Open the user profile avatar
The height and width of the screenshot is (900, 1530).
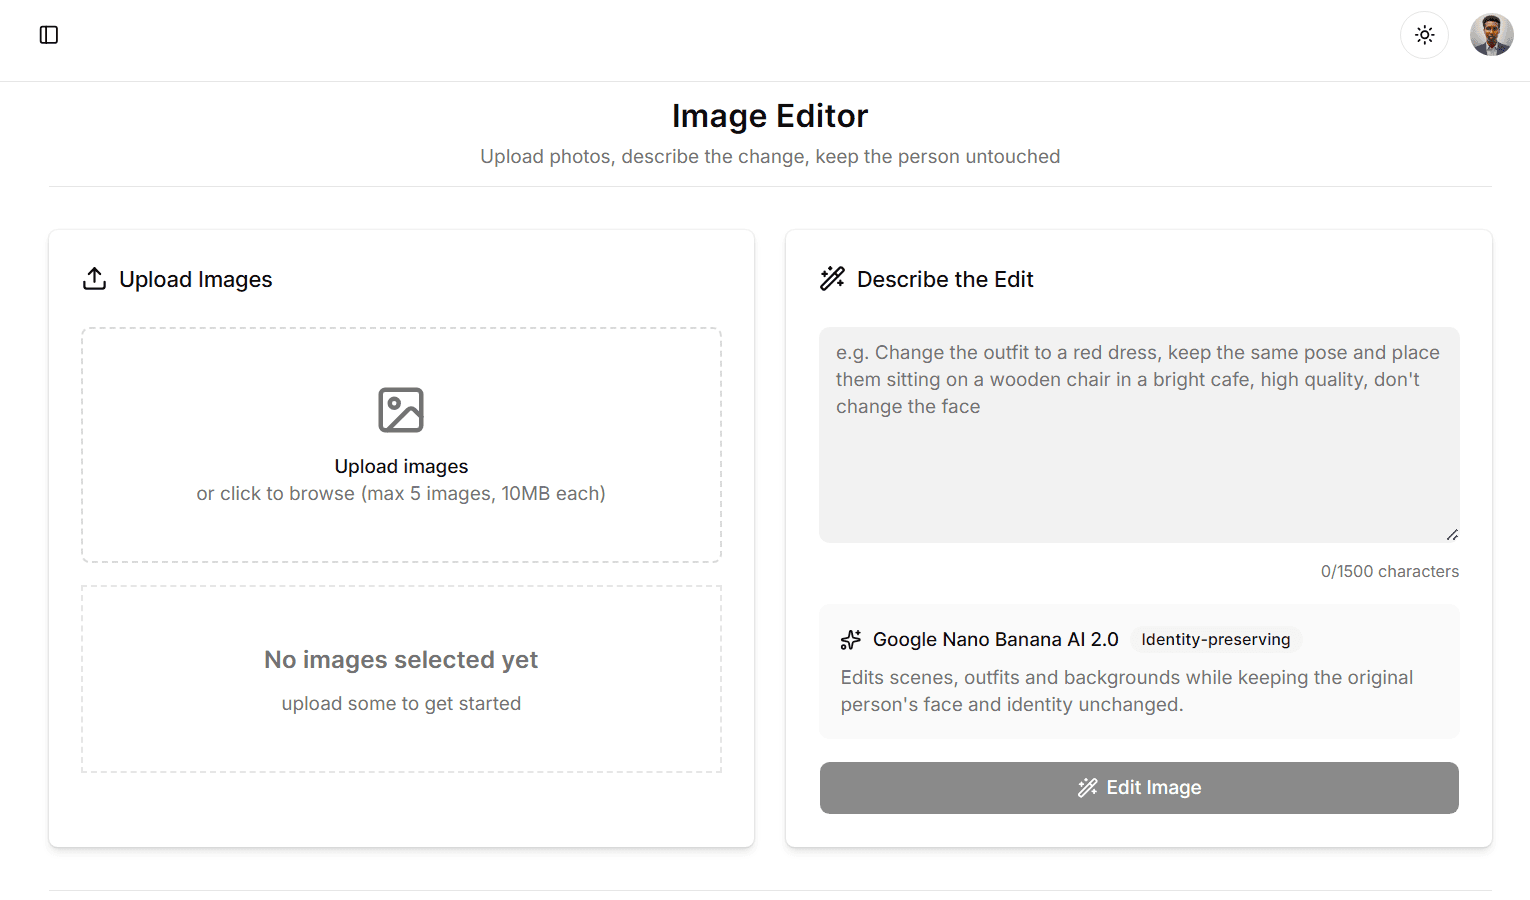1491,35
